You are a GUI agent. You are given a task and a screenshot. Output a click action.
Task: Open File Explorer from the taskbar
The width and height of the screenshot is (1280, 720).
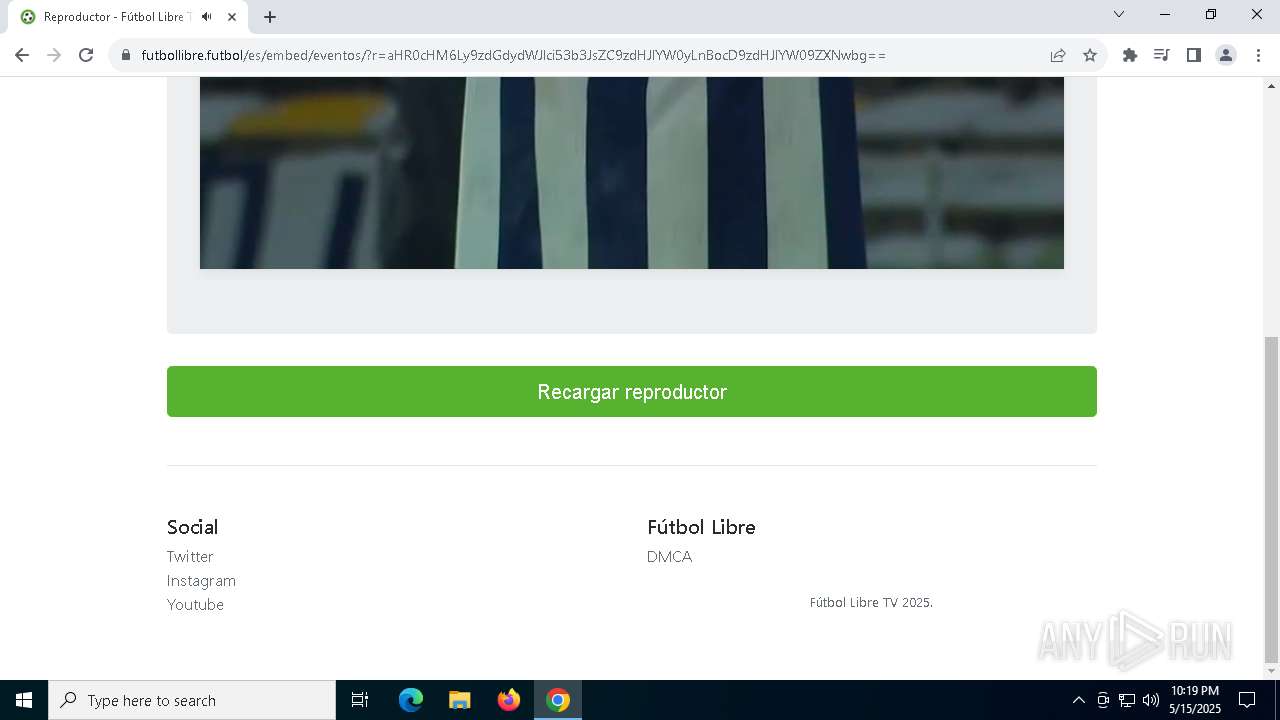click(459, 700)
